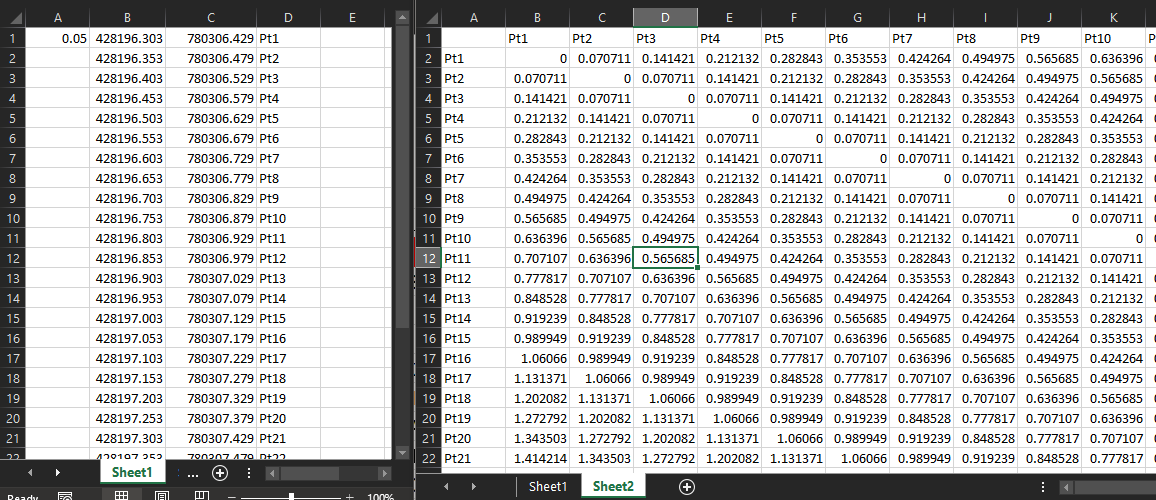Click the cell with 780307.429
This screenshot has height=500, width=1156.
[211, 438]
